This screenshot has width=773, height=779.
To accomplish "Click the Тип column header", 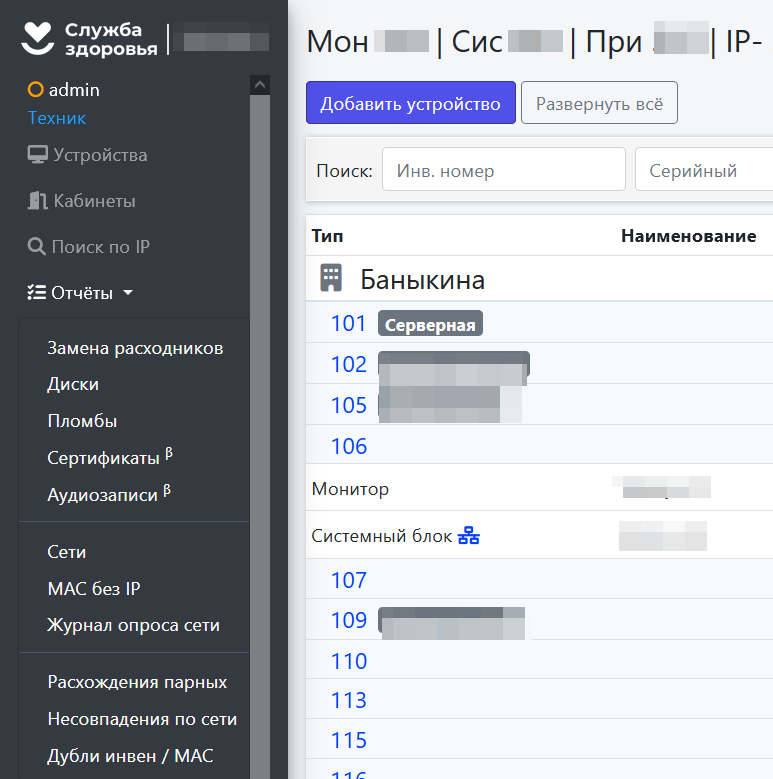I will (x=327, y=235).
